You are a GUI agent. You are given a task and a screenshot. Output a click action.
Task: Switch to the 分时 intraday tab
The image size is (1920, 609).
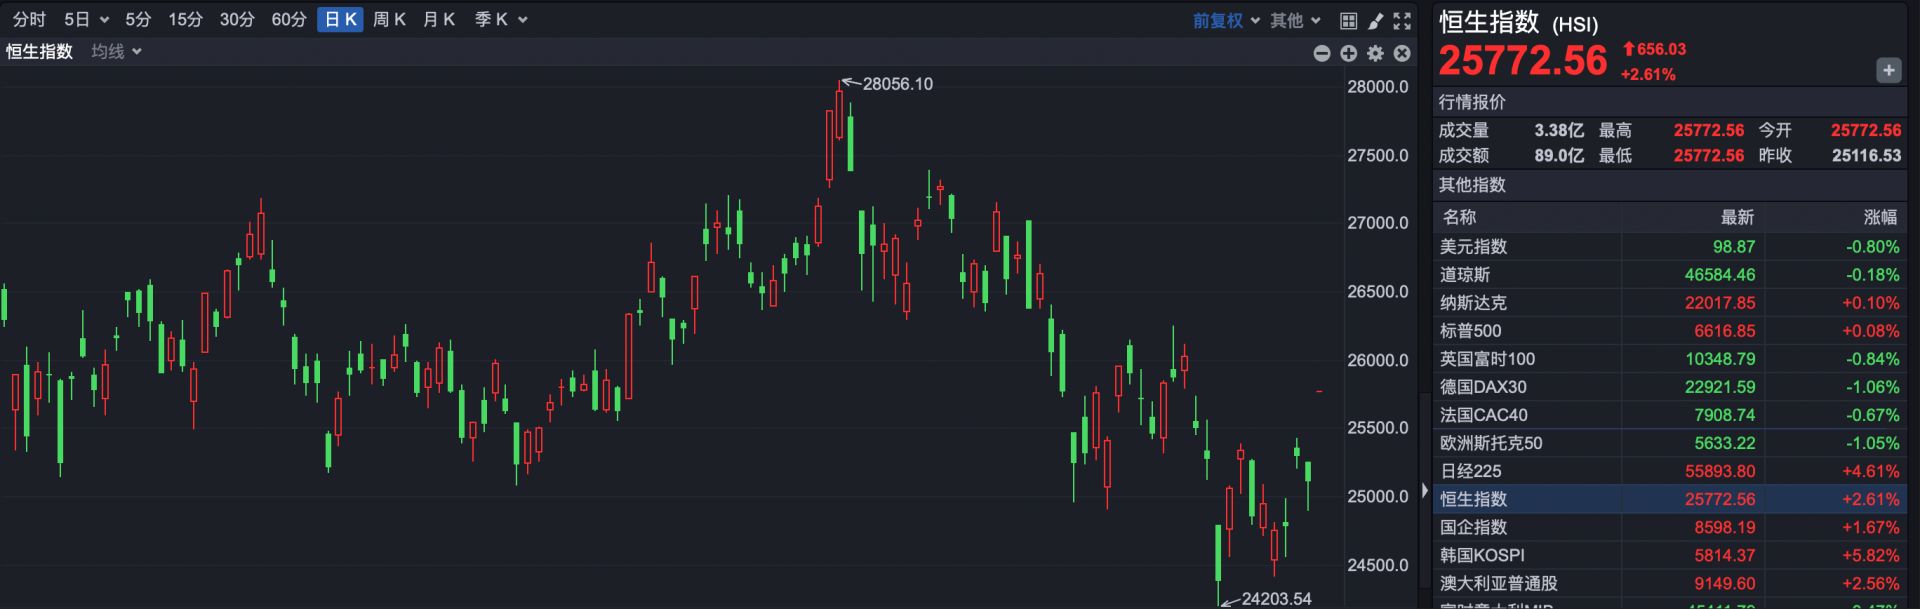[x=29, y=20]
